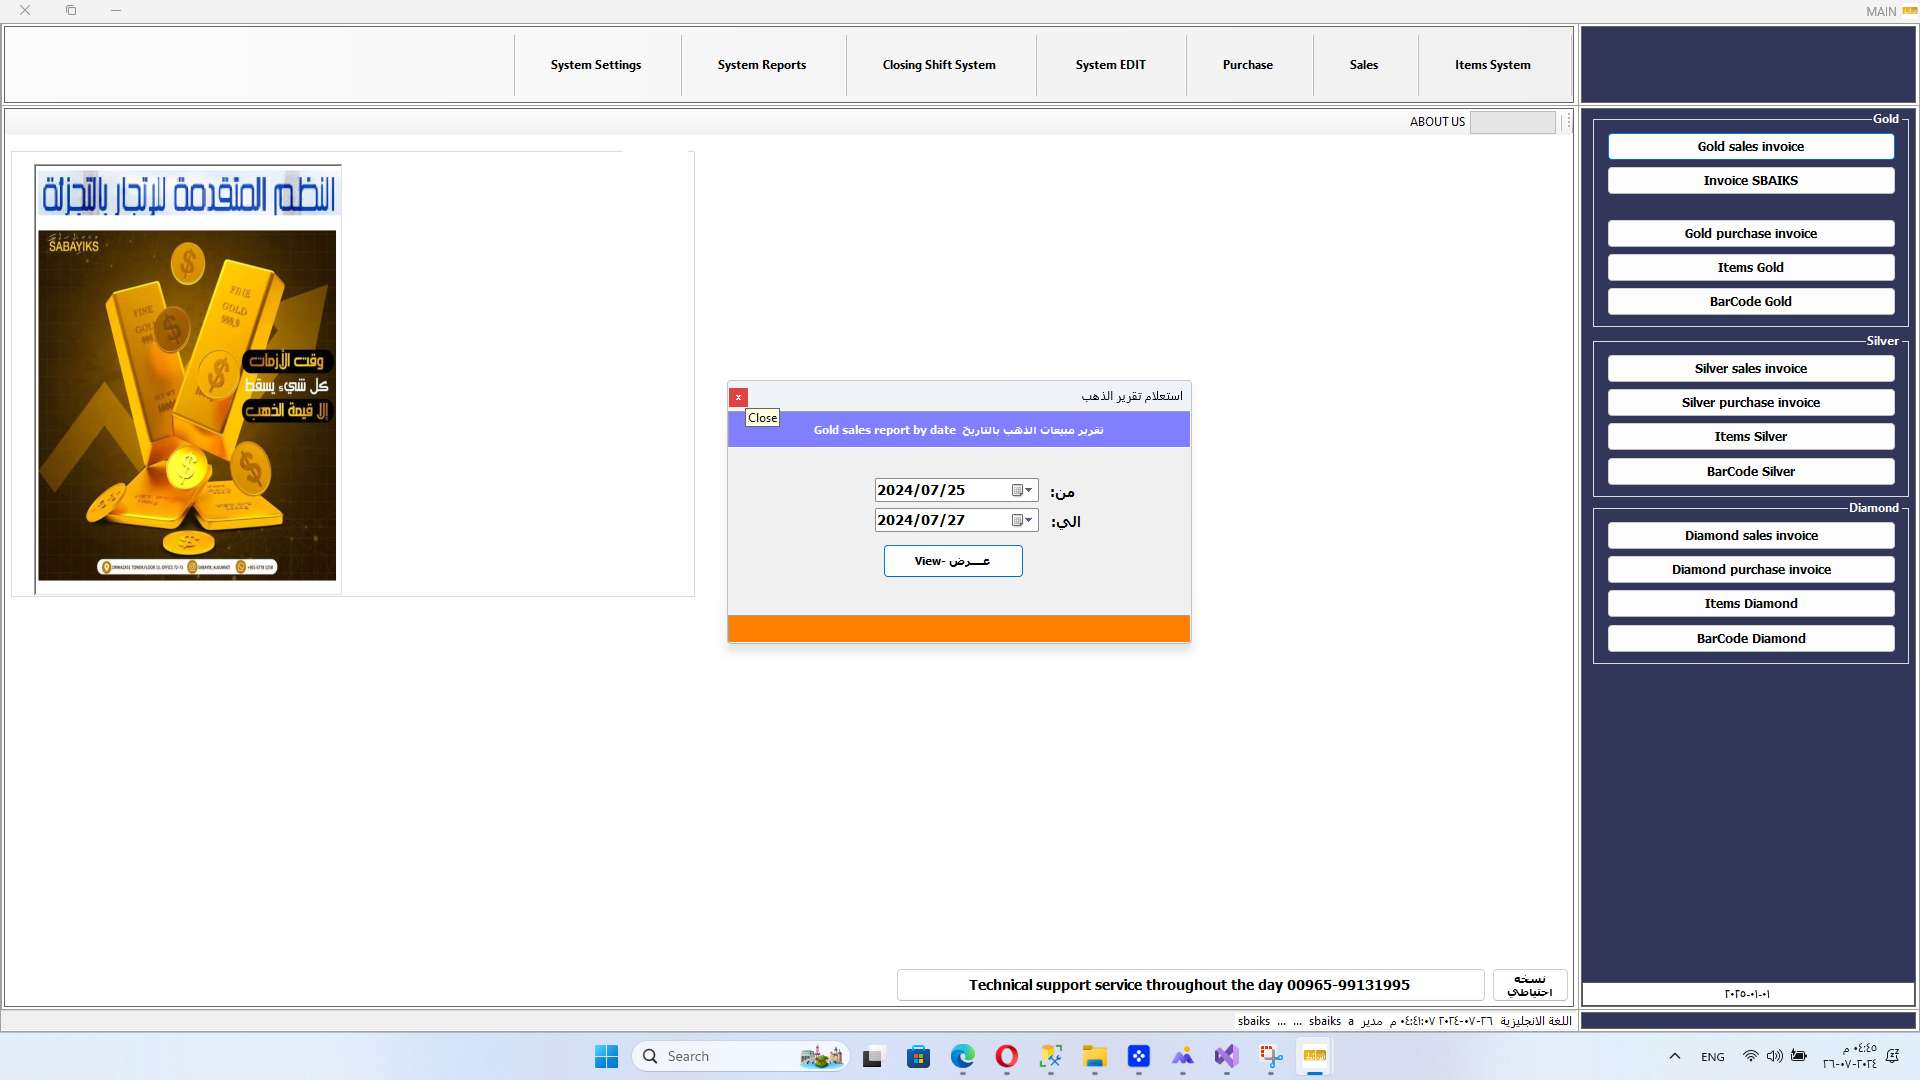This screenshot has height=1080, width=1920.
Task: Open the Opera browser taskbar icon
Action: pos(1006,1057)
